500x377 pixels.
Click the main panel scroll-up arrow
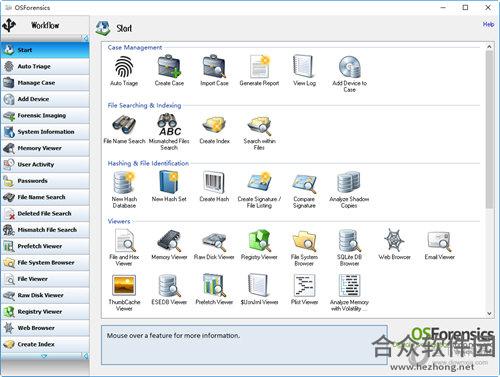tap(489, 47)
